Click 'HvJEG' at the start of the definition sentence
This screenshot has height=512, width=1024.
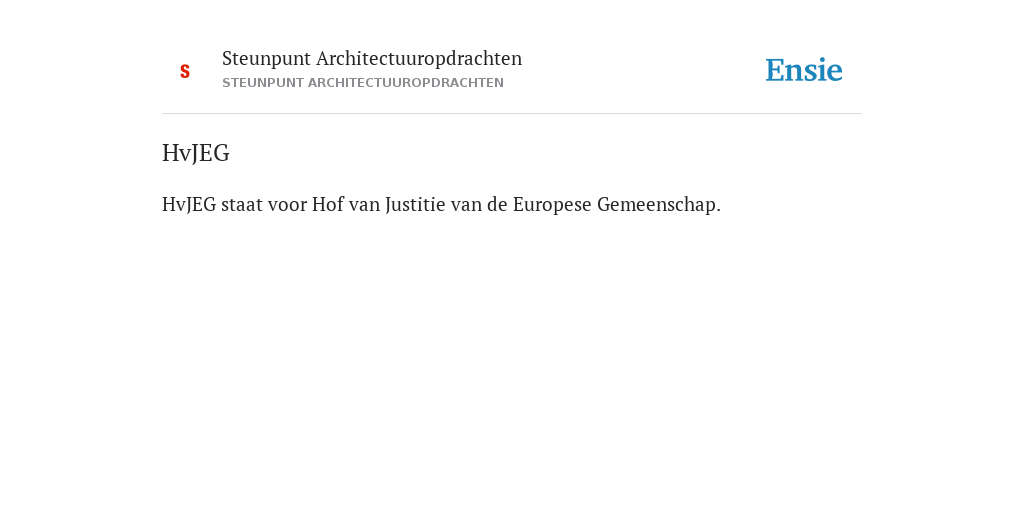pos(189,205)
